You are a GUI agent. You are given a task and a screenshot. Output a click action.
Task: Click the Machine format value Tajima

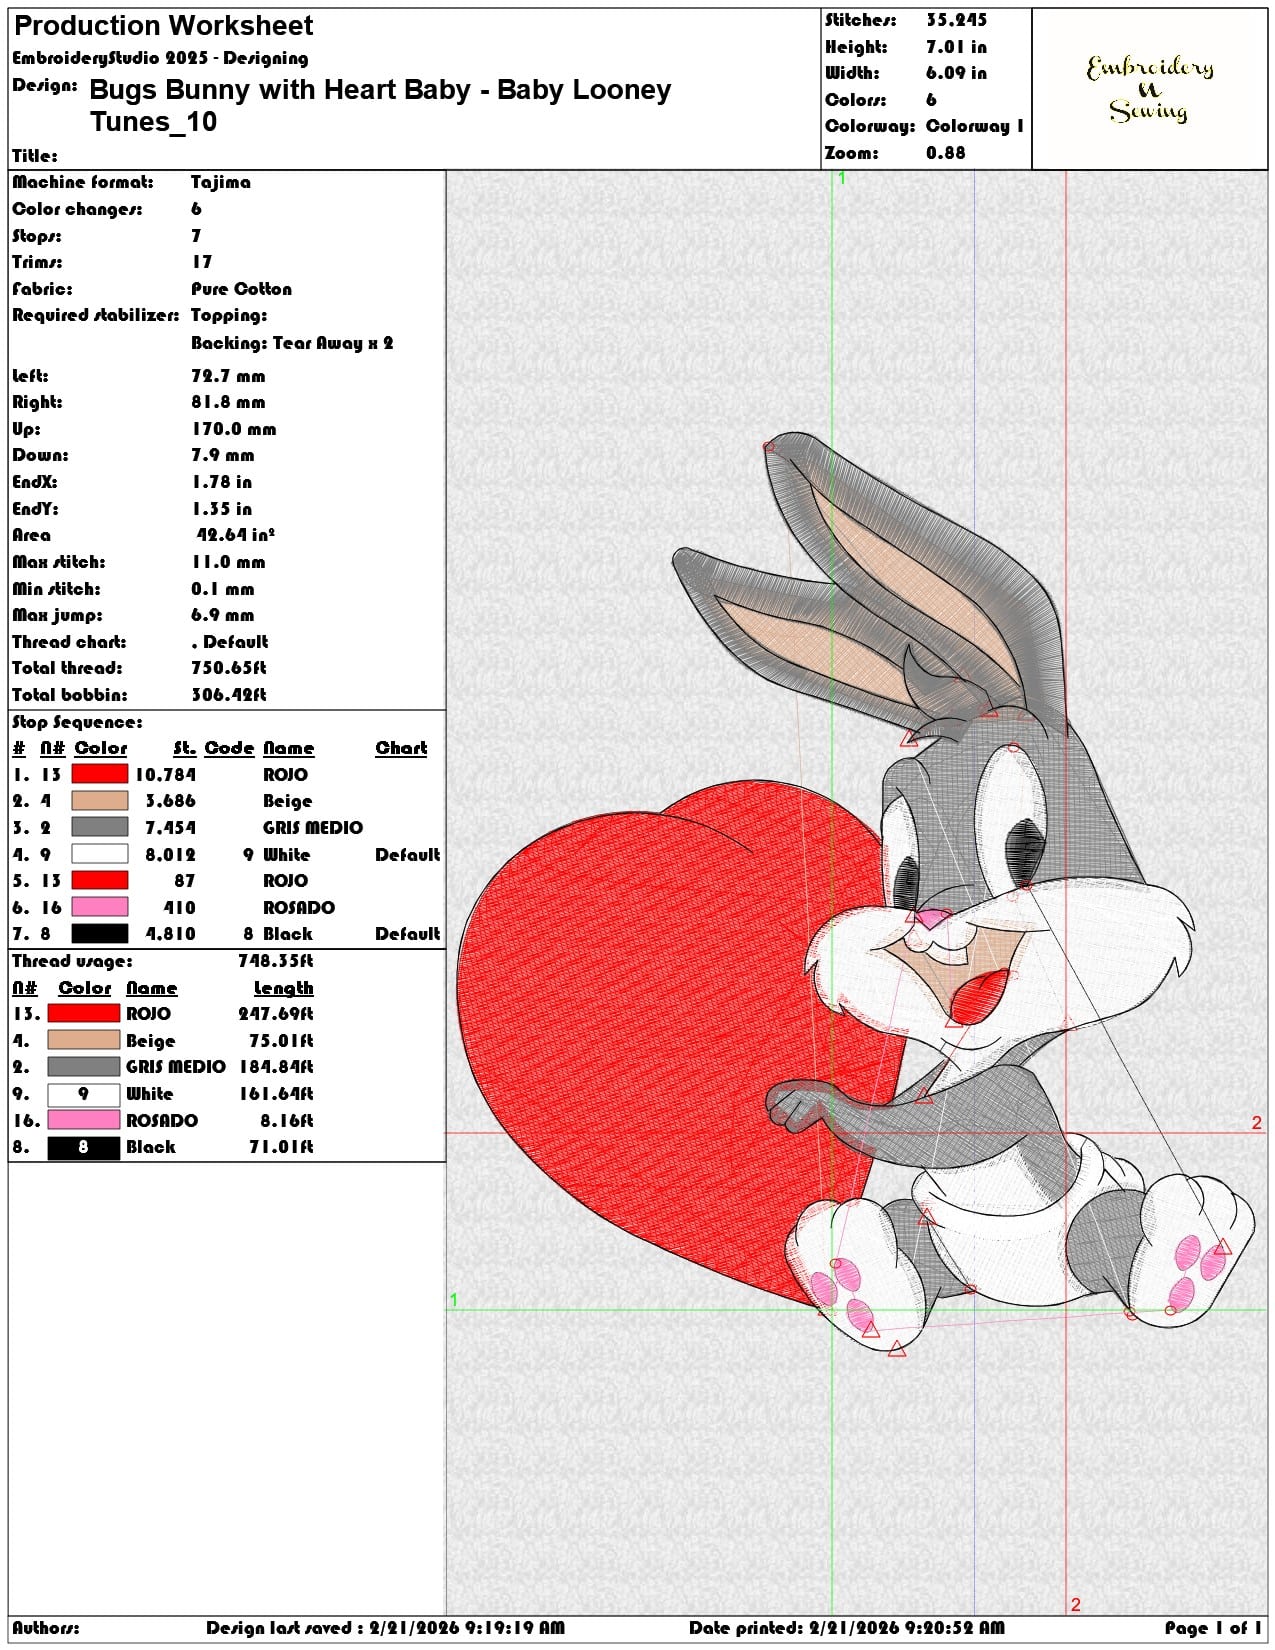coord(221,182)
